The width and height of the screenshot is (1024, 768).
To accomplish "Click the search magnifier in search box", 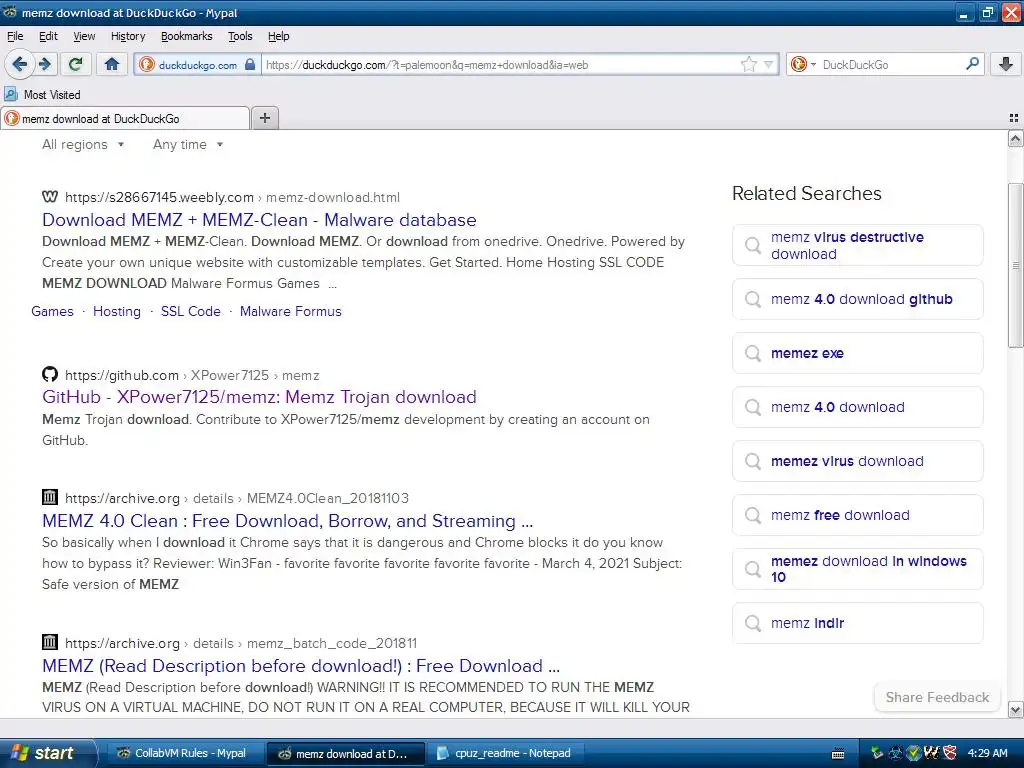I will (x=972, y=64).
